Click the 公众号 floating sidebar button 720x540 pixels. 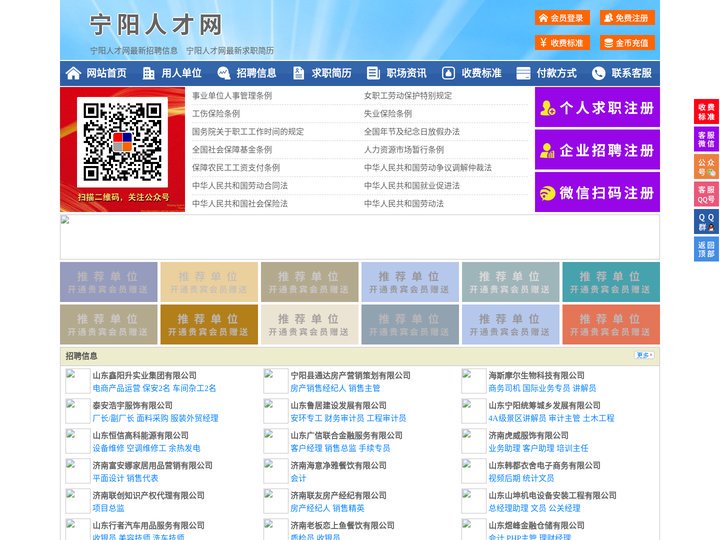[x=706, y=167]
